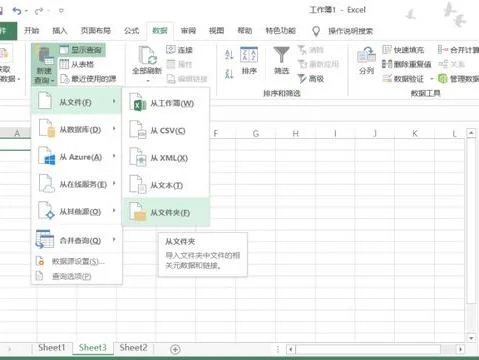Screen dimensions: 479x360
Task: Switch to the Sheet3 tab
Action: click(93, 348)
